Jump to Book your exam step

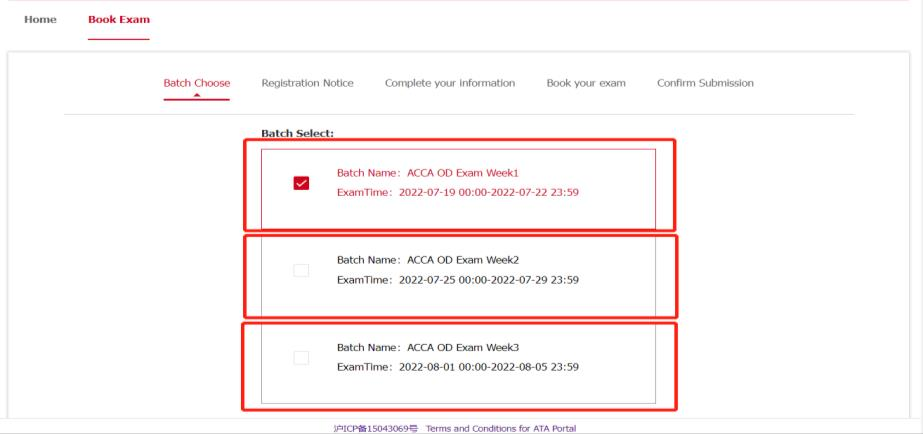tap(586, 82)
